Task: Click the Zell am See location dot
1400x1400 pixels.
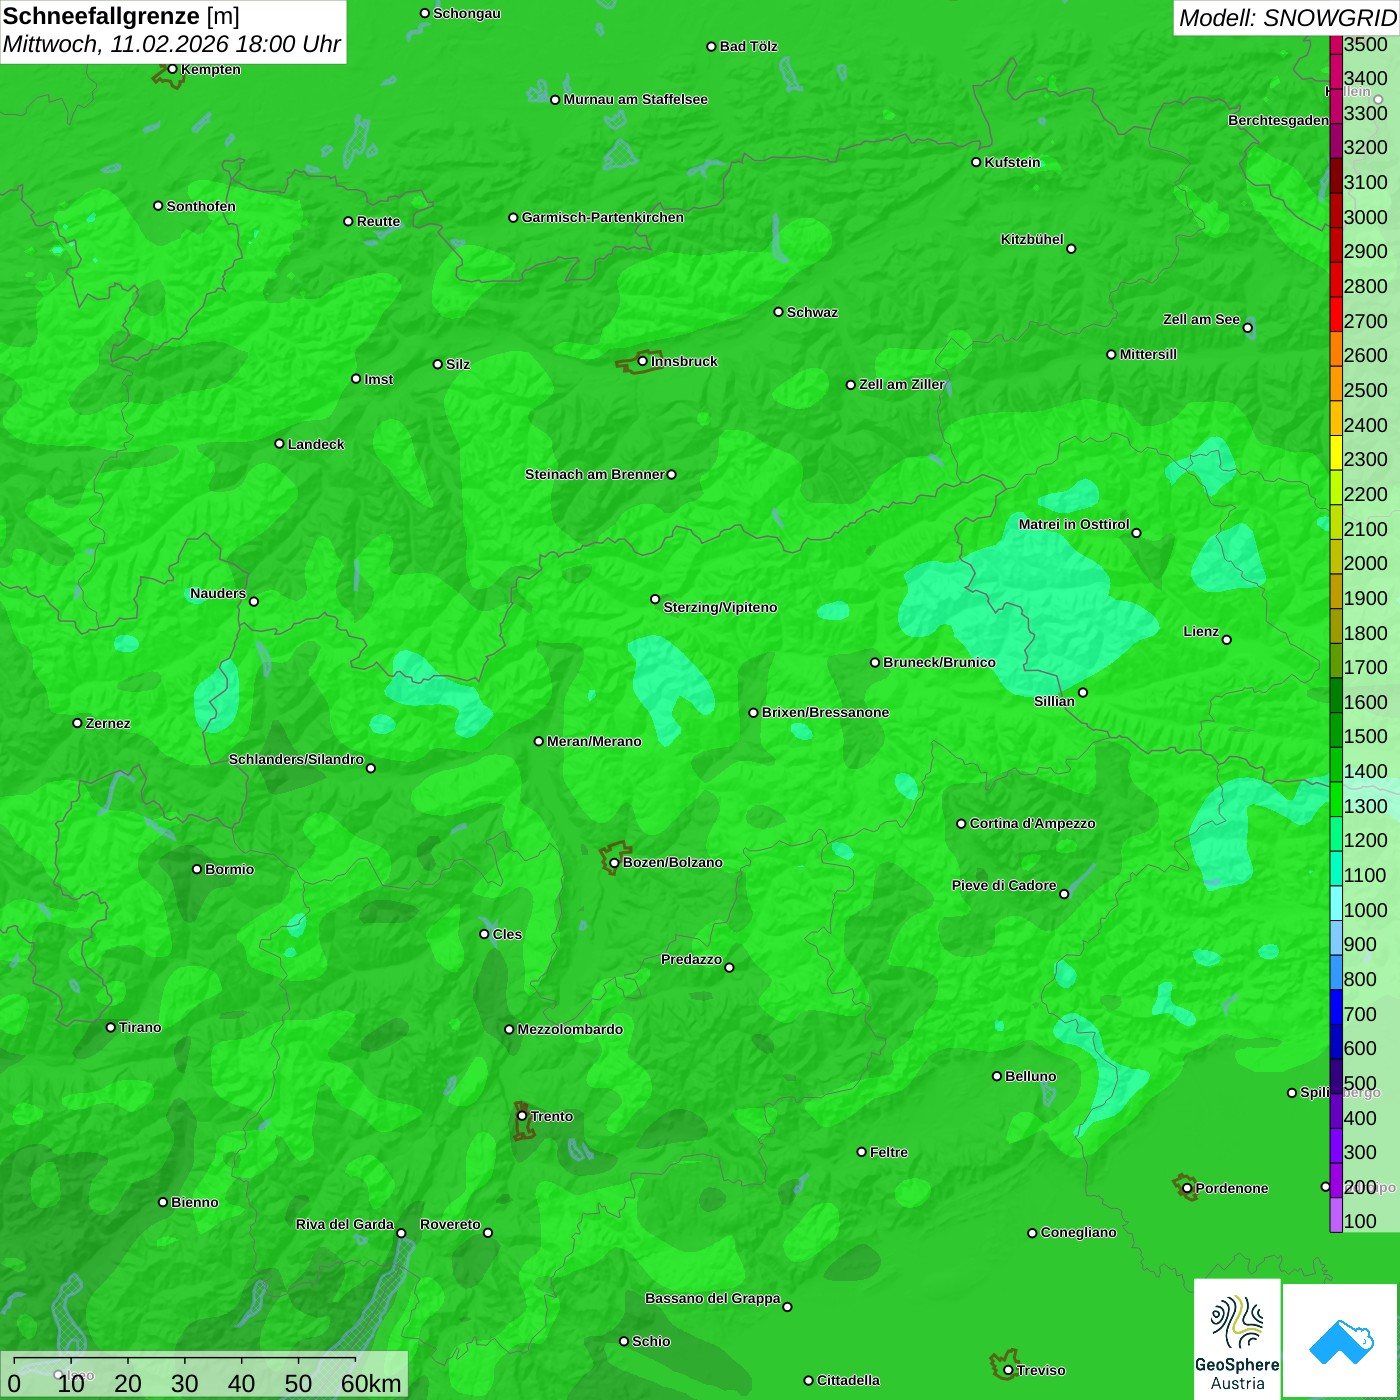Action: 1247,328
